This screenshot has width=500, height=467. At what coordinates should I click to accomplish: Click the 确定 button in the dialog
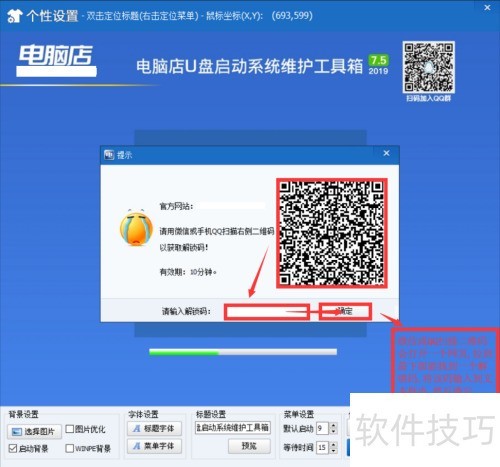point(345,311)
